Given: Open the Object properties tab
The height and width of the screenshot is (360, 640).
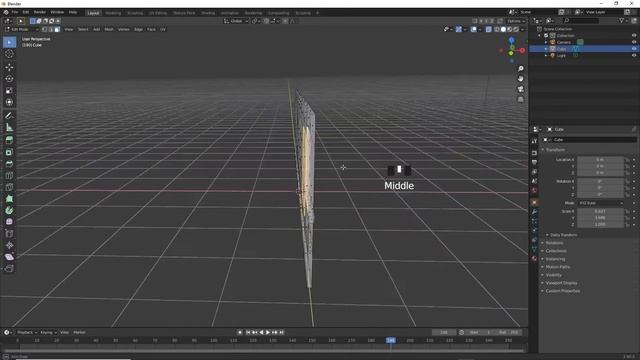Looking at the screenshot, I should [x=534, y=202].
